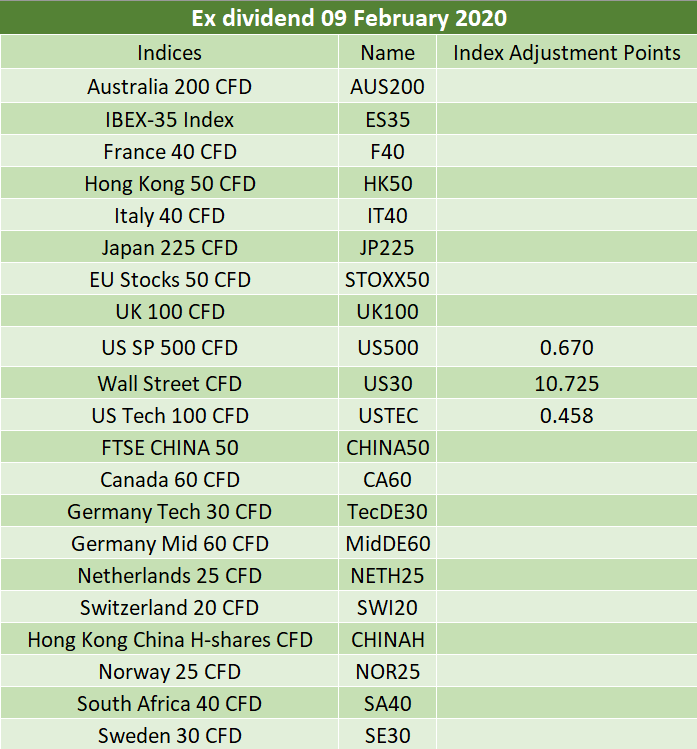Image resolution: width=697 pixels, height=749 pixels.
Task: Select the 'Australia 200 CFD' cell
Action: (x=170, y=87)
